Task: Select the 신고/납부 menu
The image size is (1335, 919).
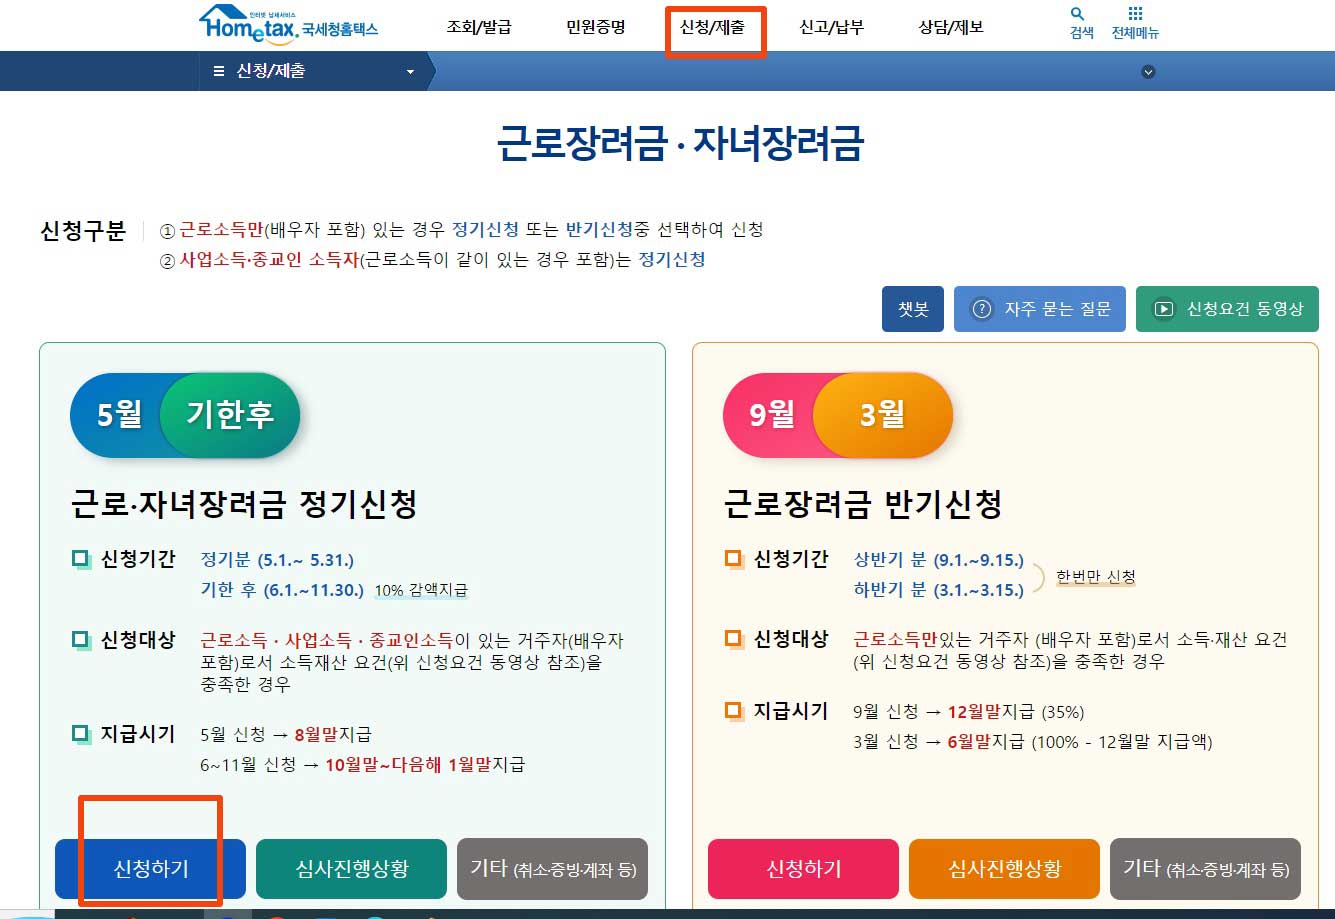Action: click(x=832, y=29)
